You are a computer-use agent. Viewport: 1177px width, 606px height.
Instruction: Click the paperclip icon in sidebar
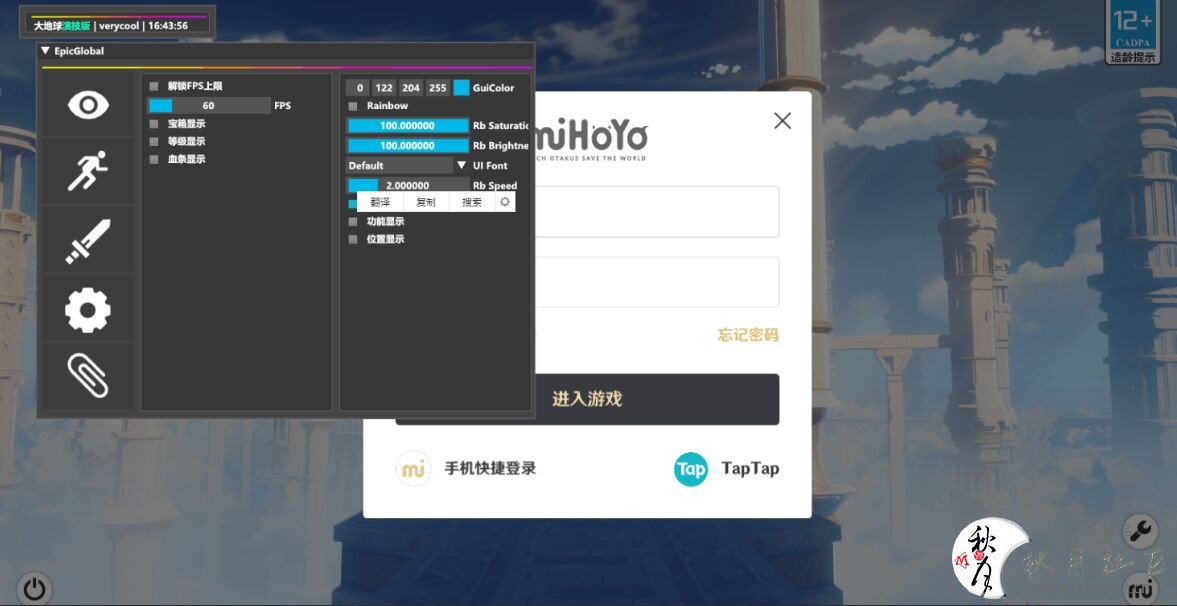(x=88, y=376)
